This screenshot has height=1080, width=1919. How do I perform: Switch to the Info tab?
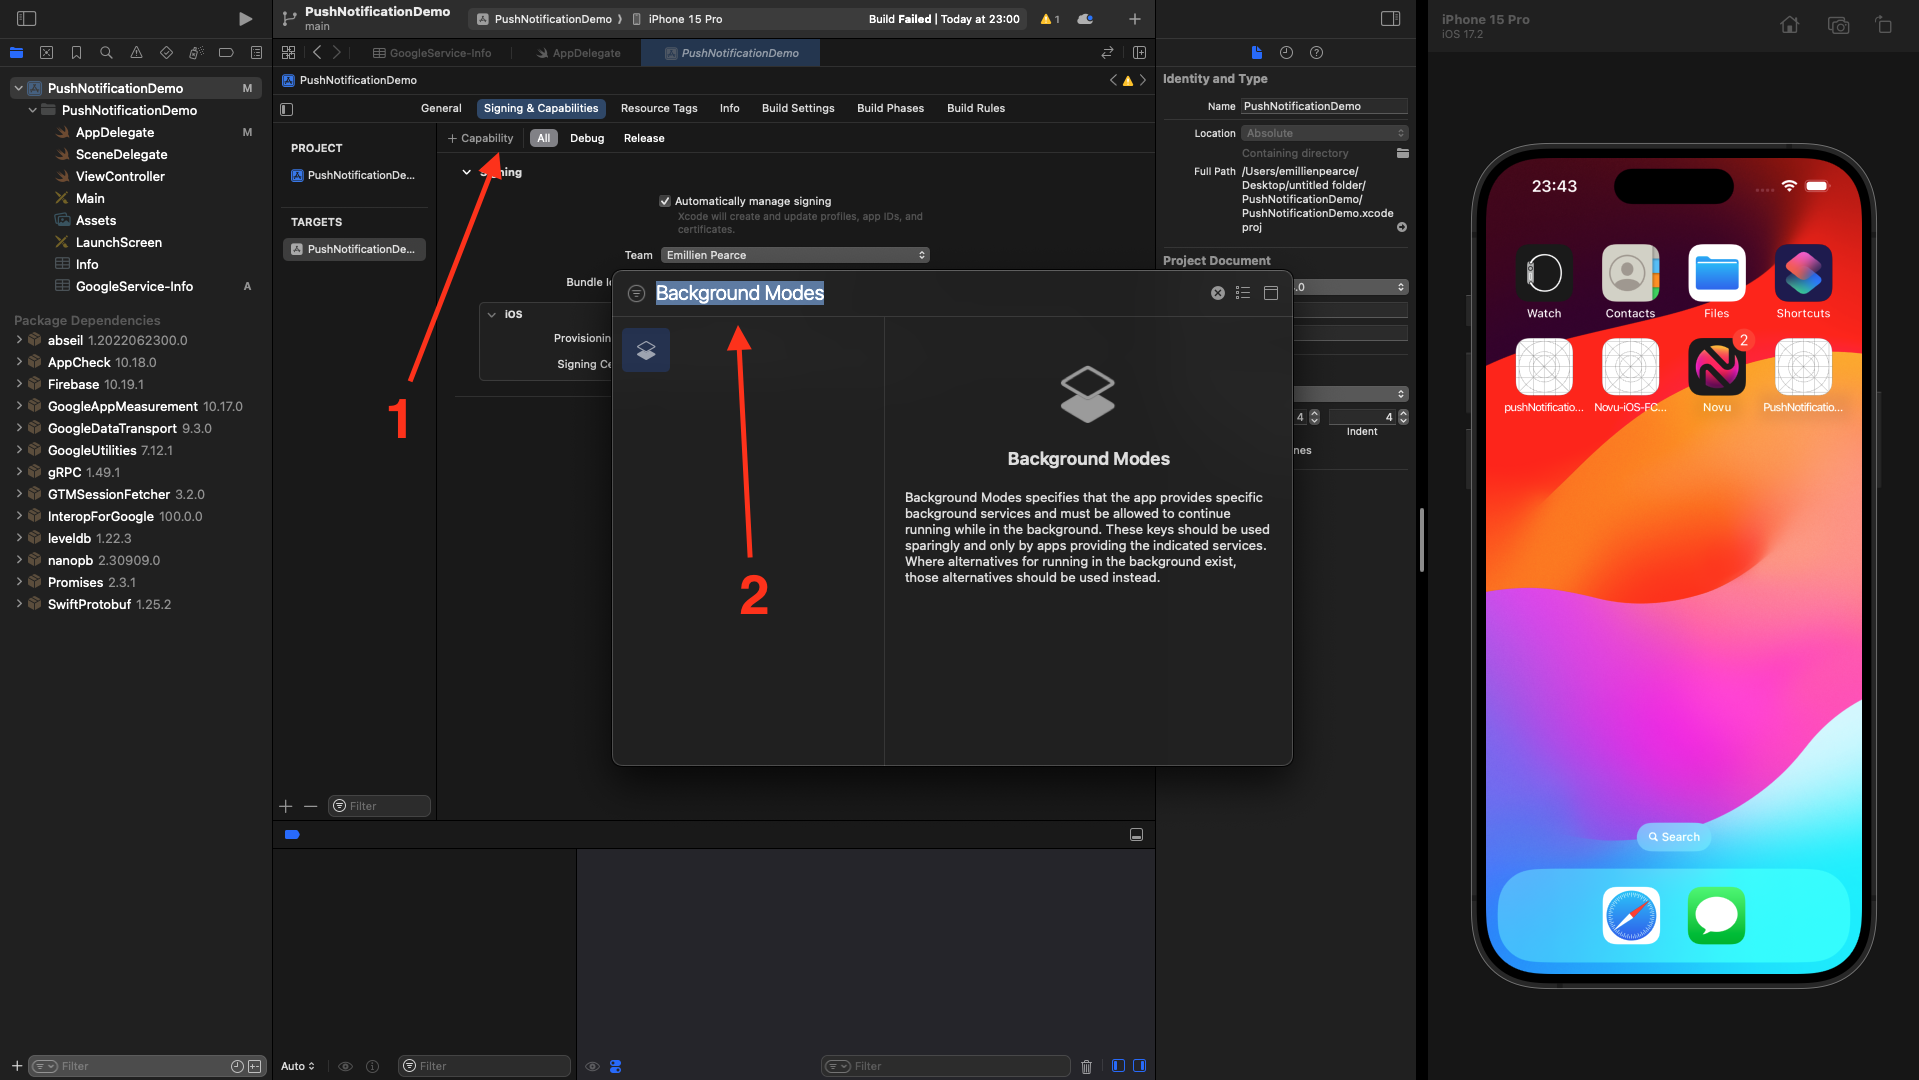click(729, 108)
